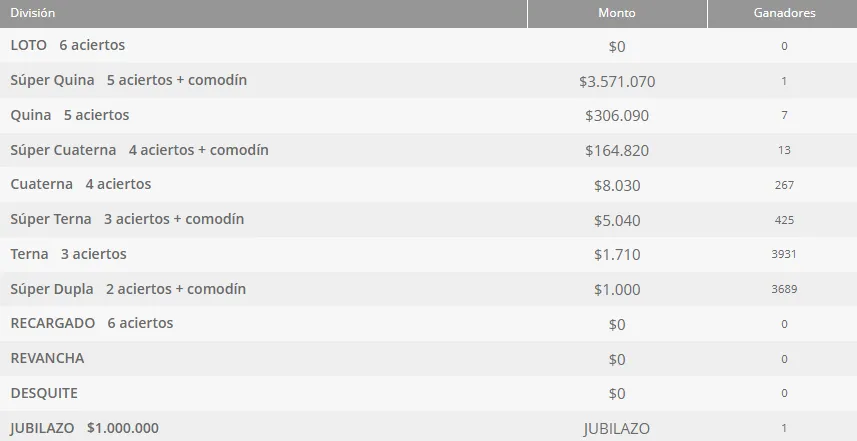The width and height of the screenshot is (857, 441).
Task: Select the 3931 winners count
Action: tap(784, 255)
